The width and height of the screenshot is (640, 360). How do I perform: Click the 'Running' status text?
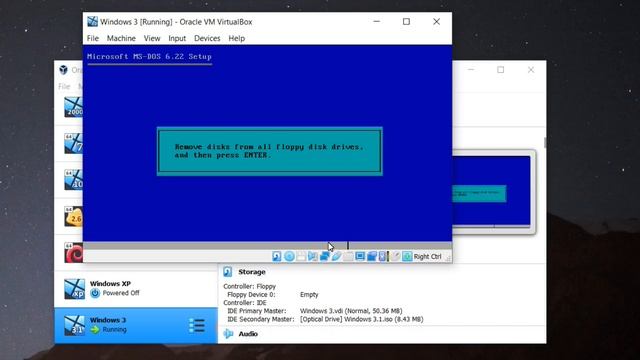tap(114, 329)
